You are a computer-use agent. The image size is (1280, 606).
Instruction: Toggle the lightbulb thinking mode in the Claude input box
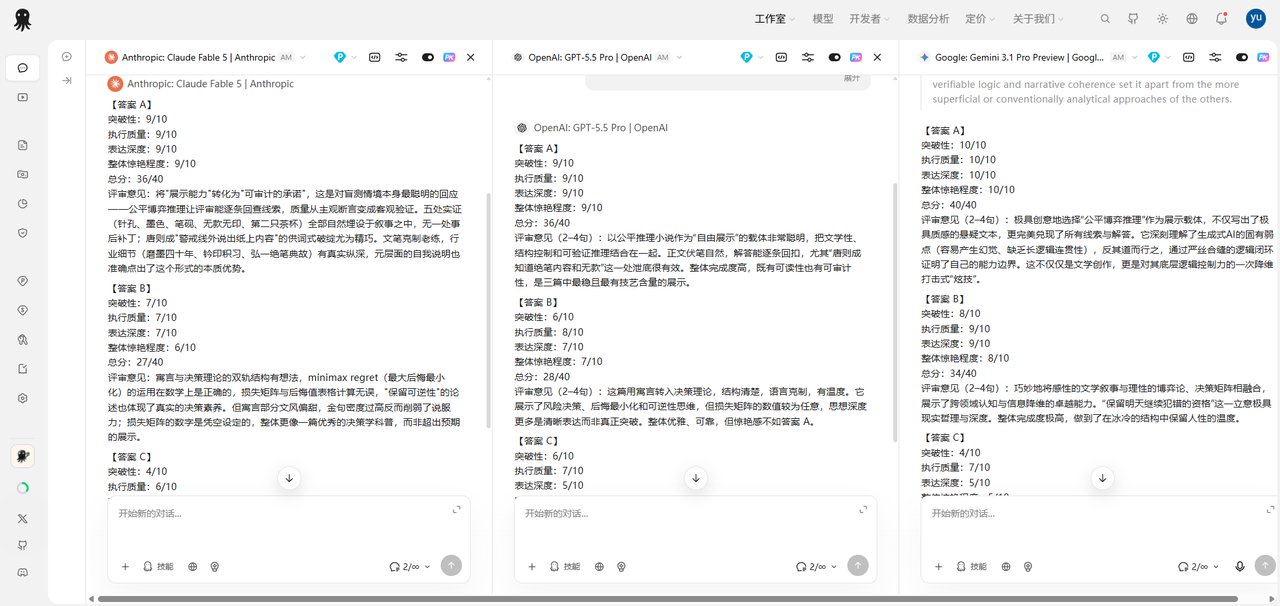(214, 566)
